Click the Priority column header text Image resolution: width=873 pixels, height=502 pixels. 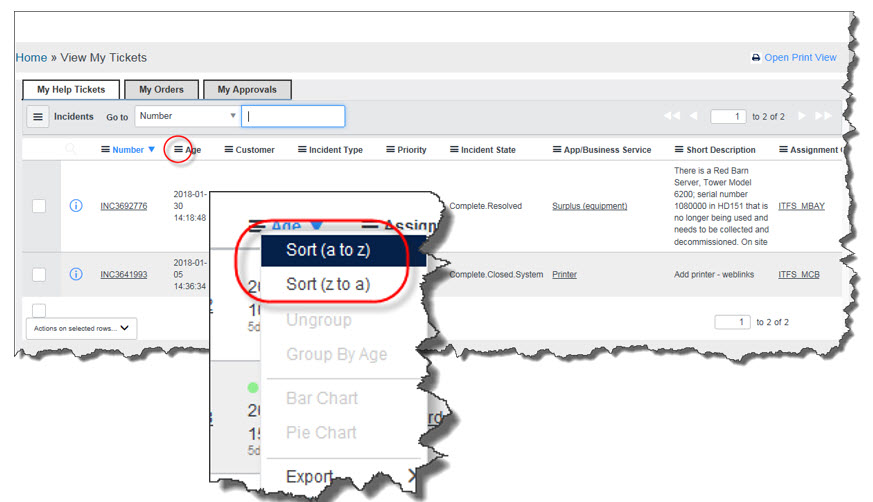(412, 150)
